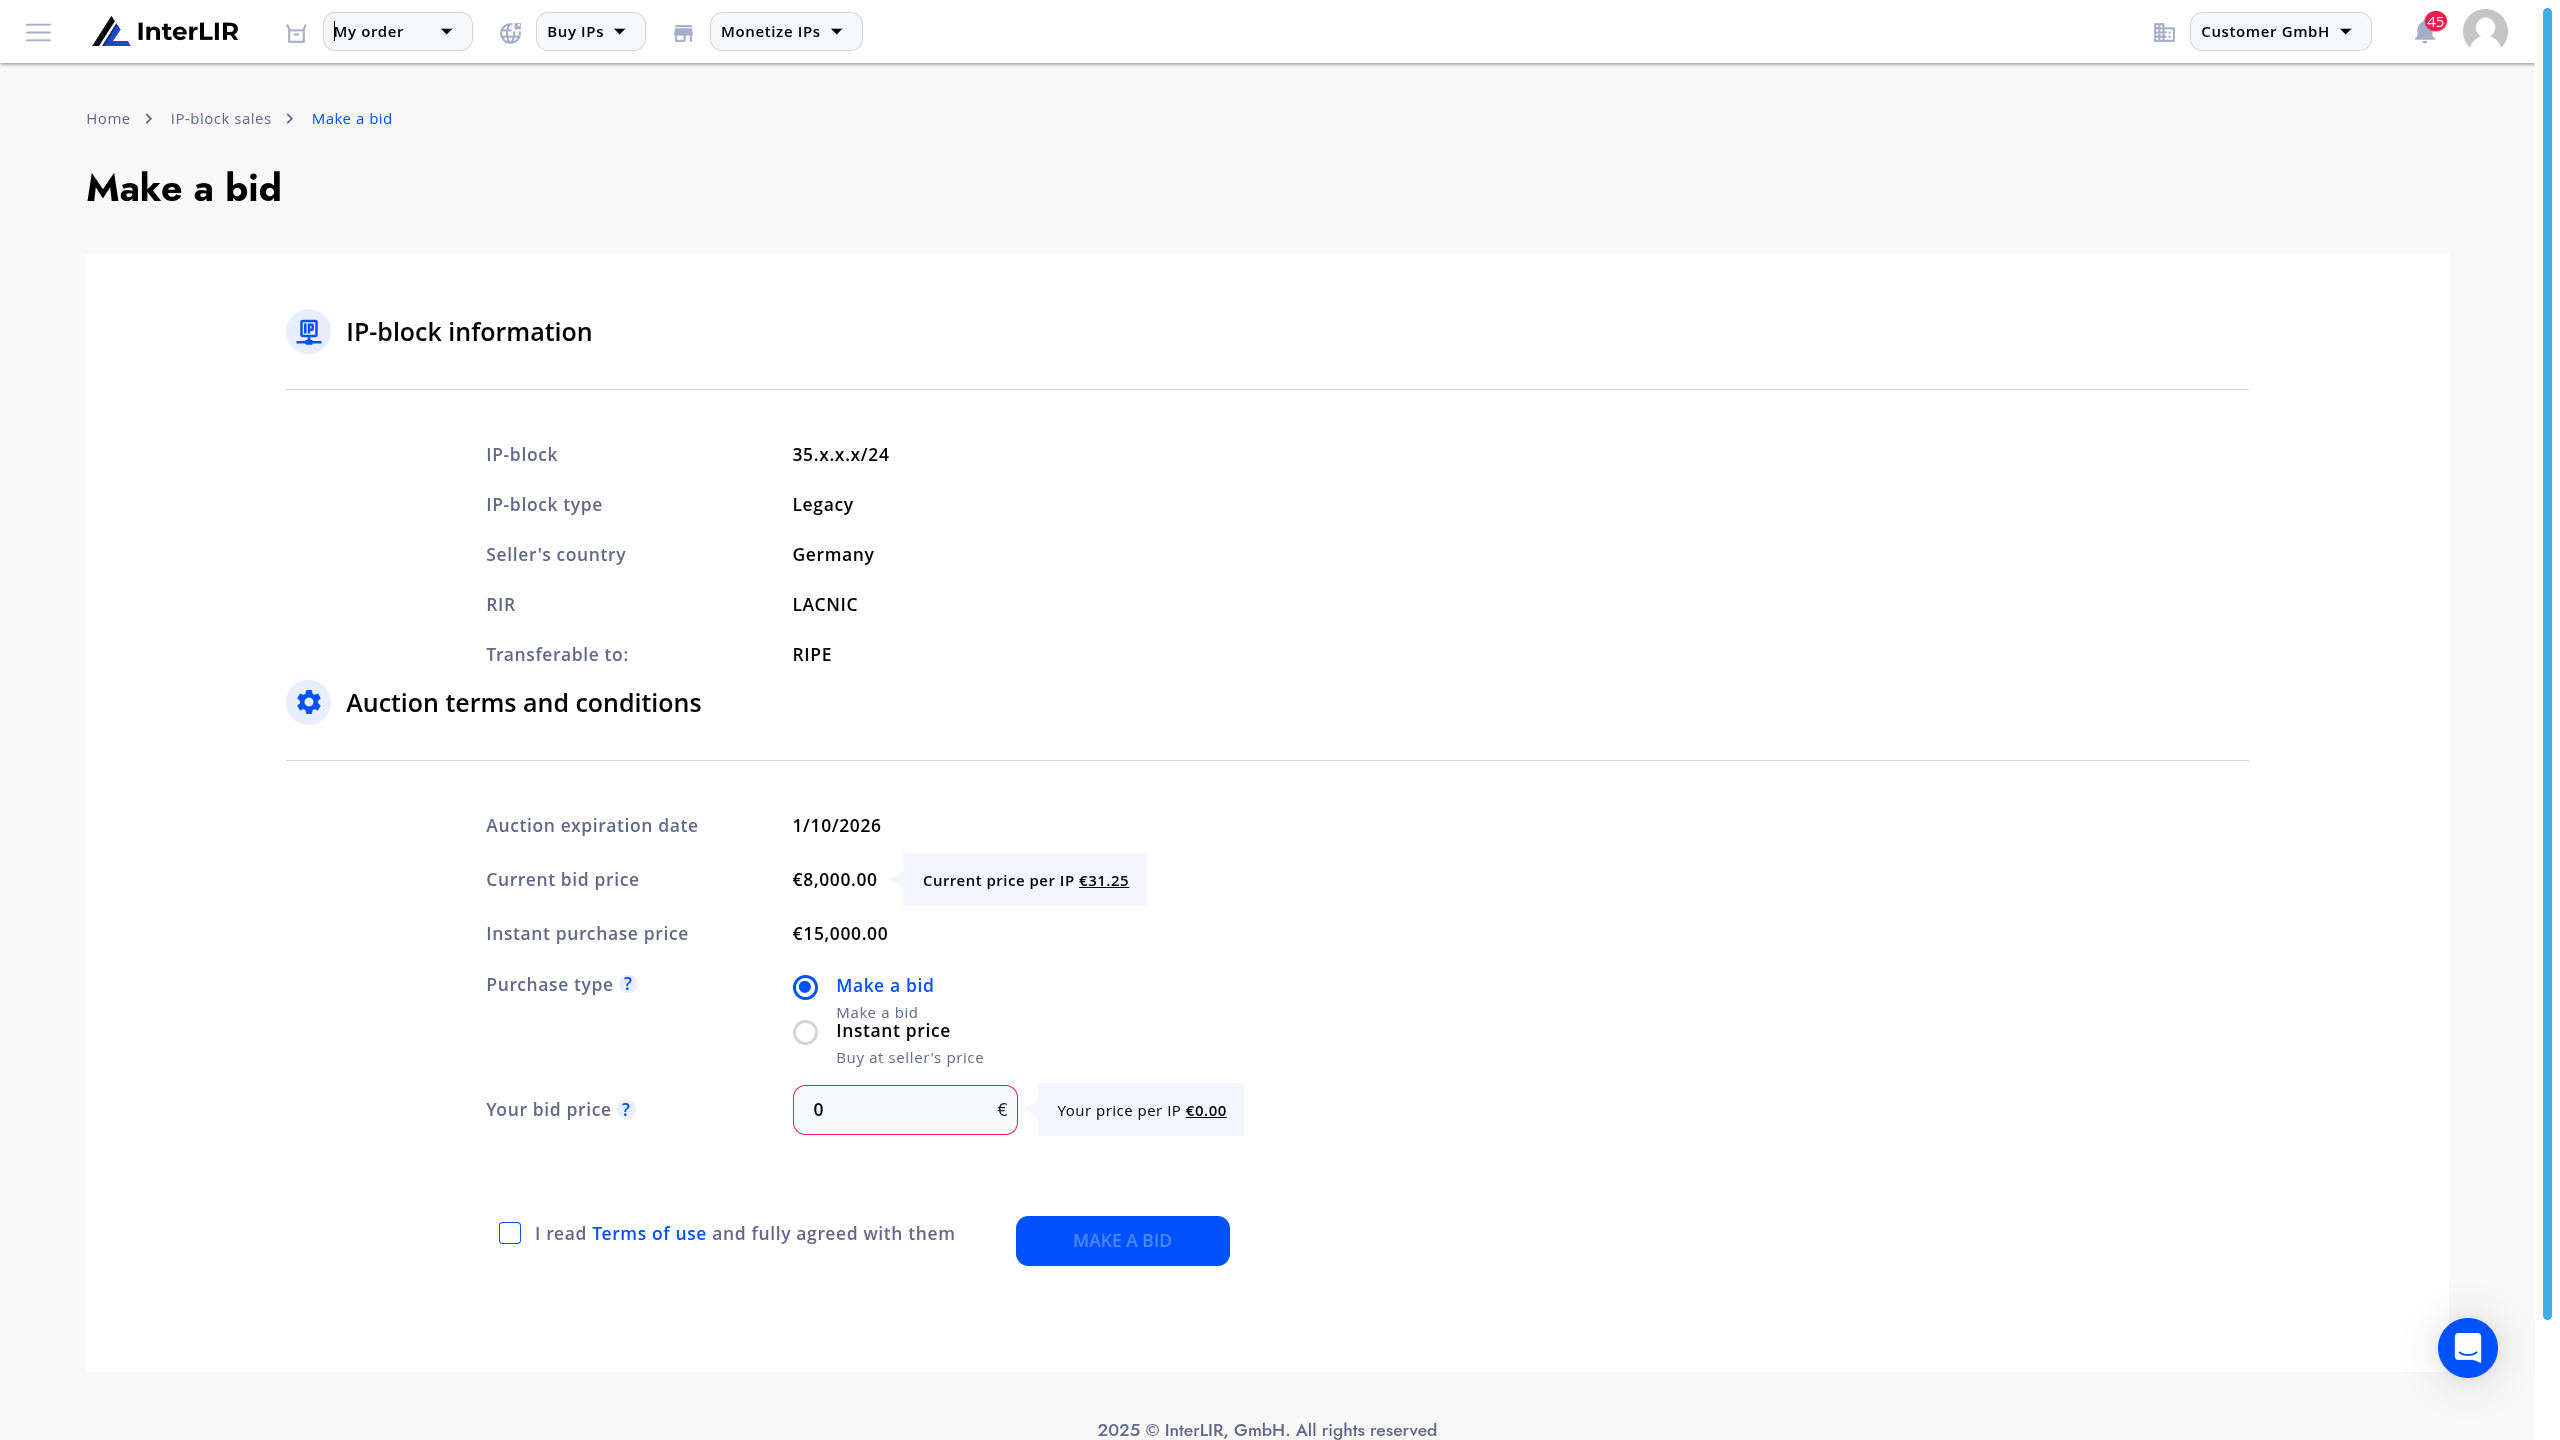Viewport: 2560px width, 1440px height.
Task: Open the hamburger navigation menu
Action: (38, 32)
